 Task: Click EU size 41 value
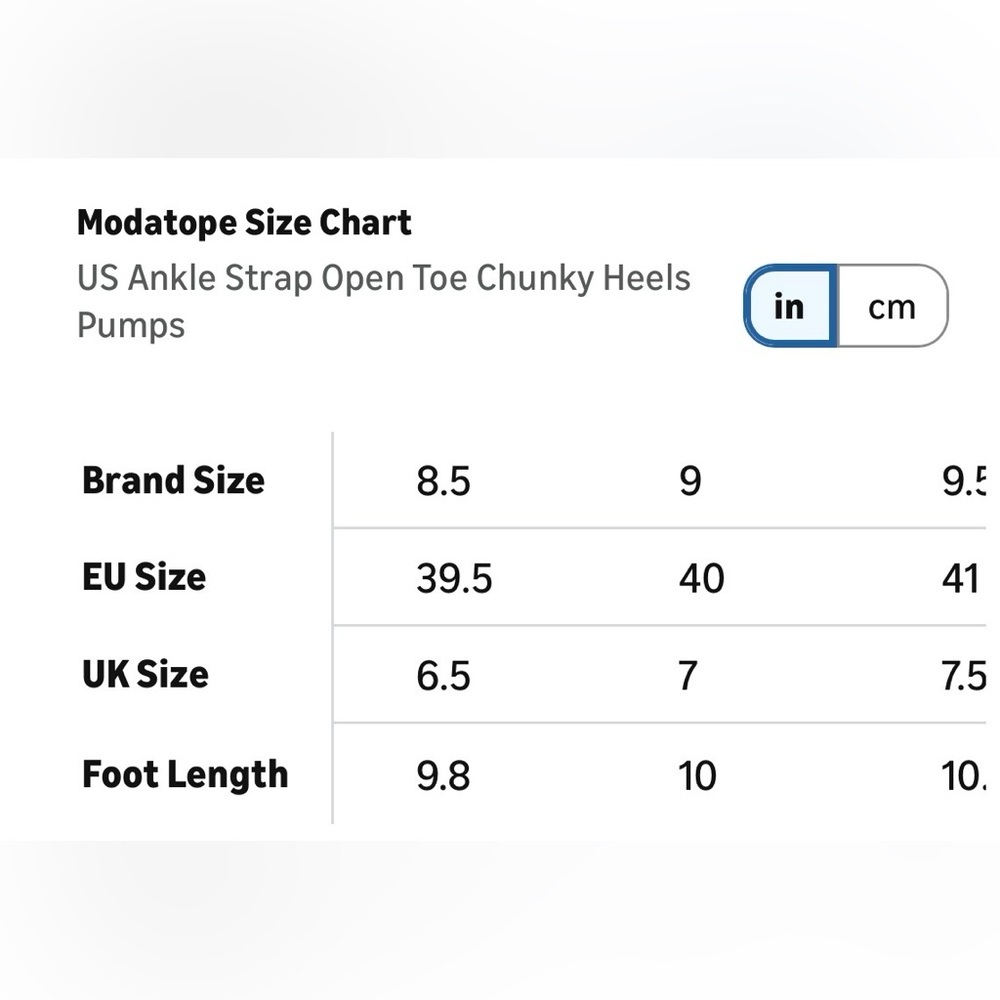pyautogui.click(x=960, y=578)
